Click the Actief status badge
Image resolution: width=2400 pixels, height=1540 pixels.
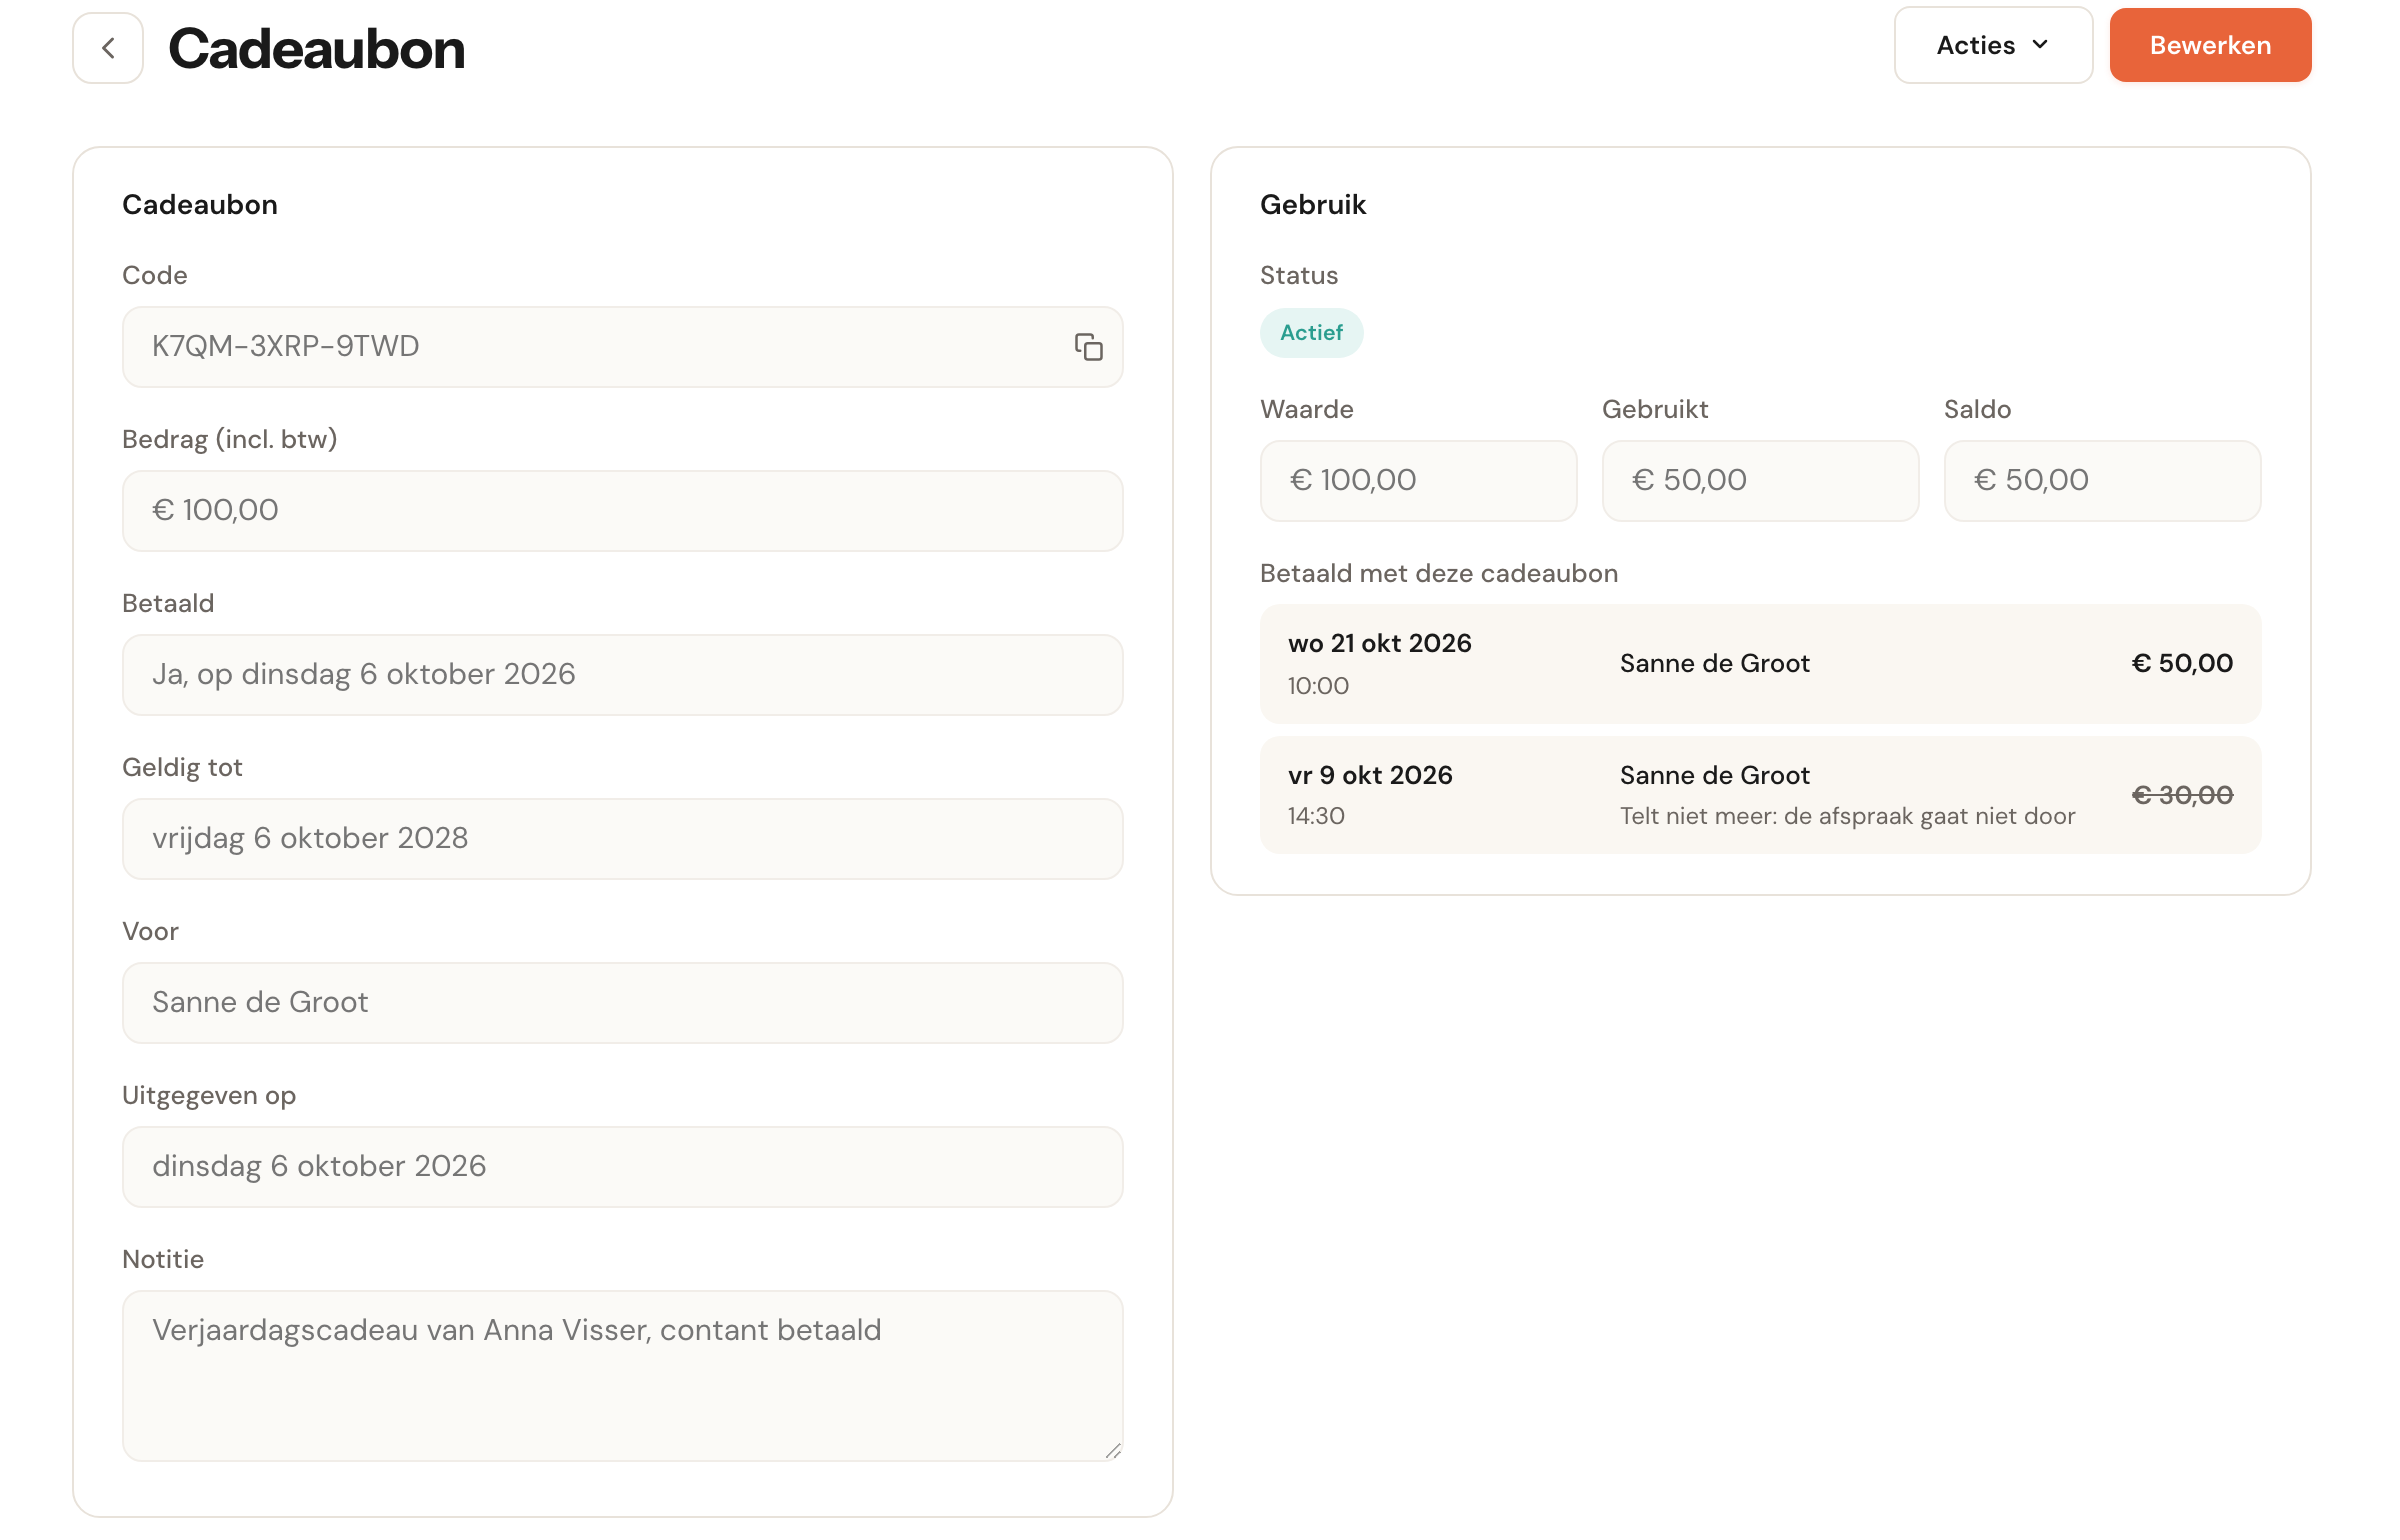[x=1311, y=333]
